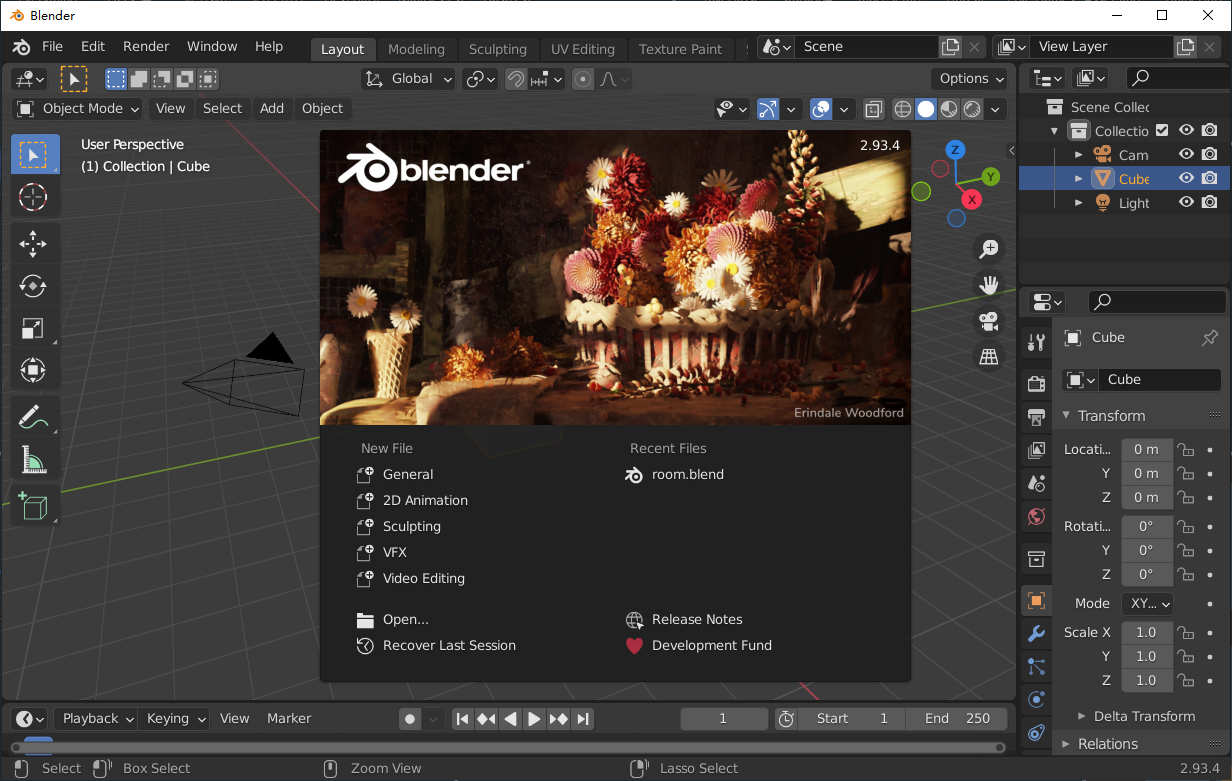Hide Light in viewport via eye icon
The width and height of the screenshot is (1232, 781).
[1186, 202]
